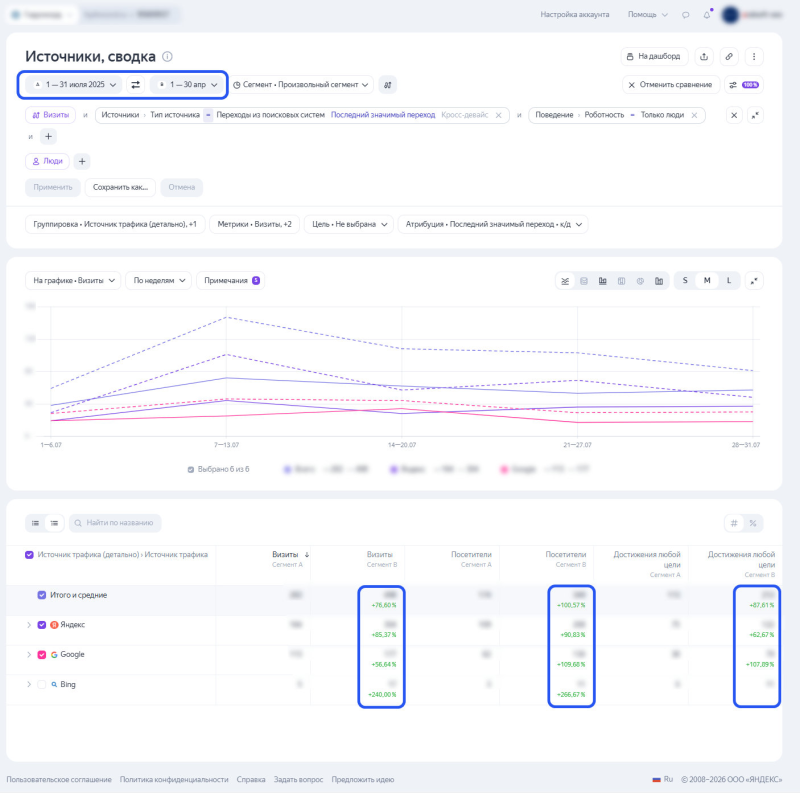Select the pie chart type icon

click(x=640, y=281)
